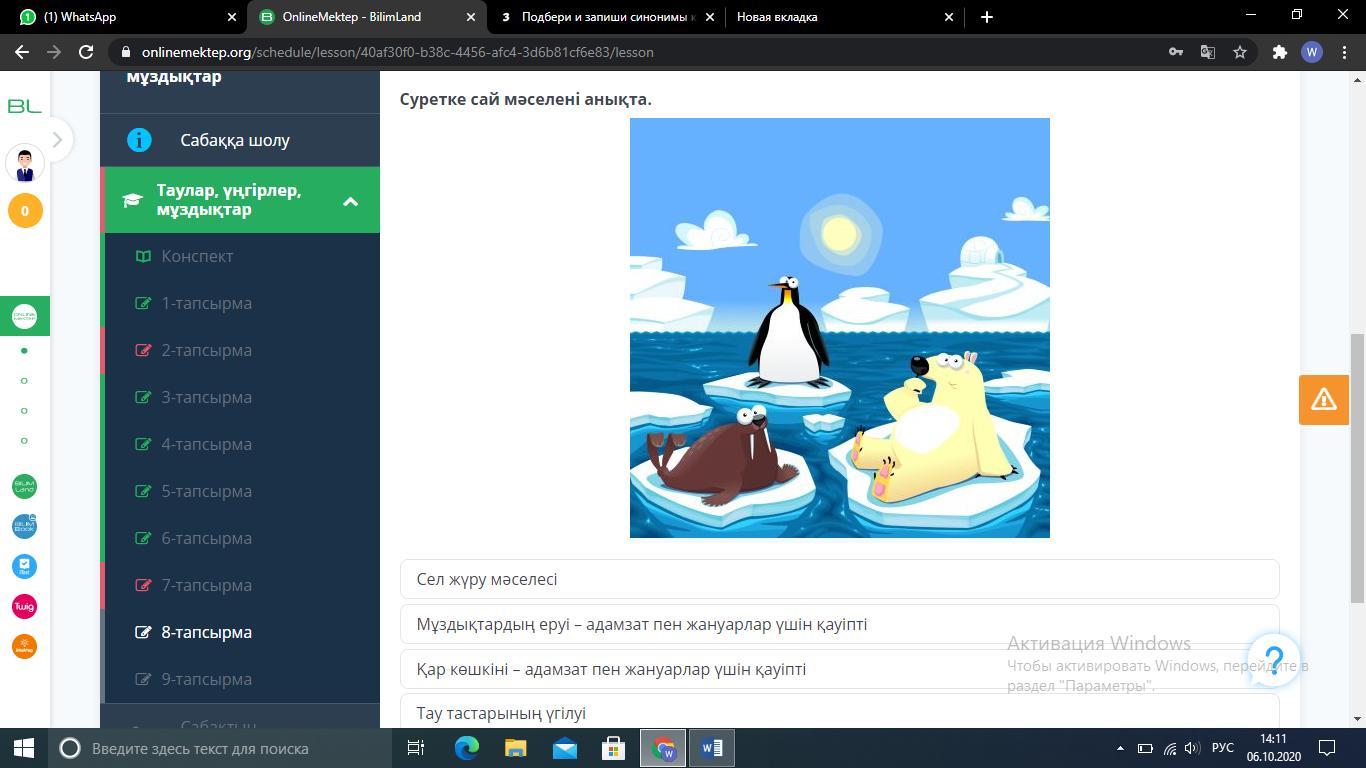1366x768 pixels.
Task: Open the Windows Start menu
Action: tap(24, 748)
